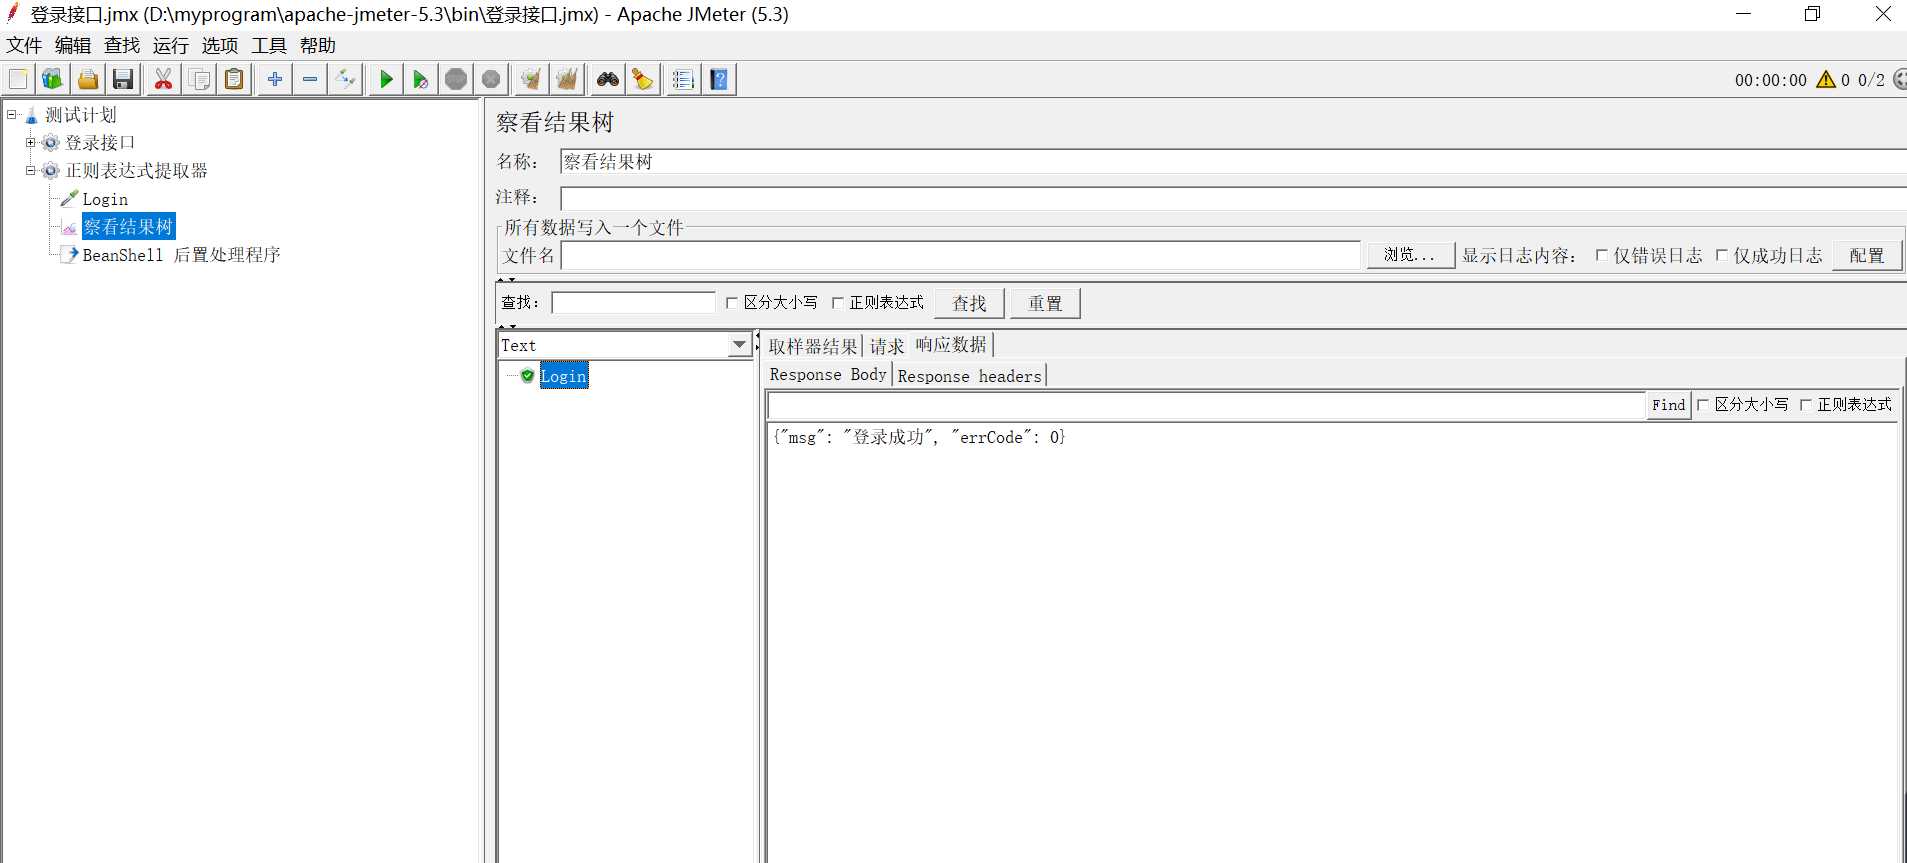
Task: Click the 文件名 input field
Action: [961, 255]
